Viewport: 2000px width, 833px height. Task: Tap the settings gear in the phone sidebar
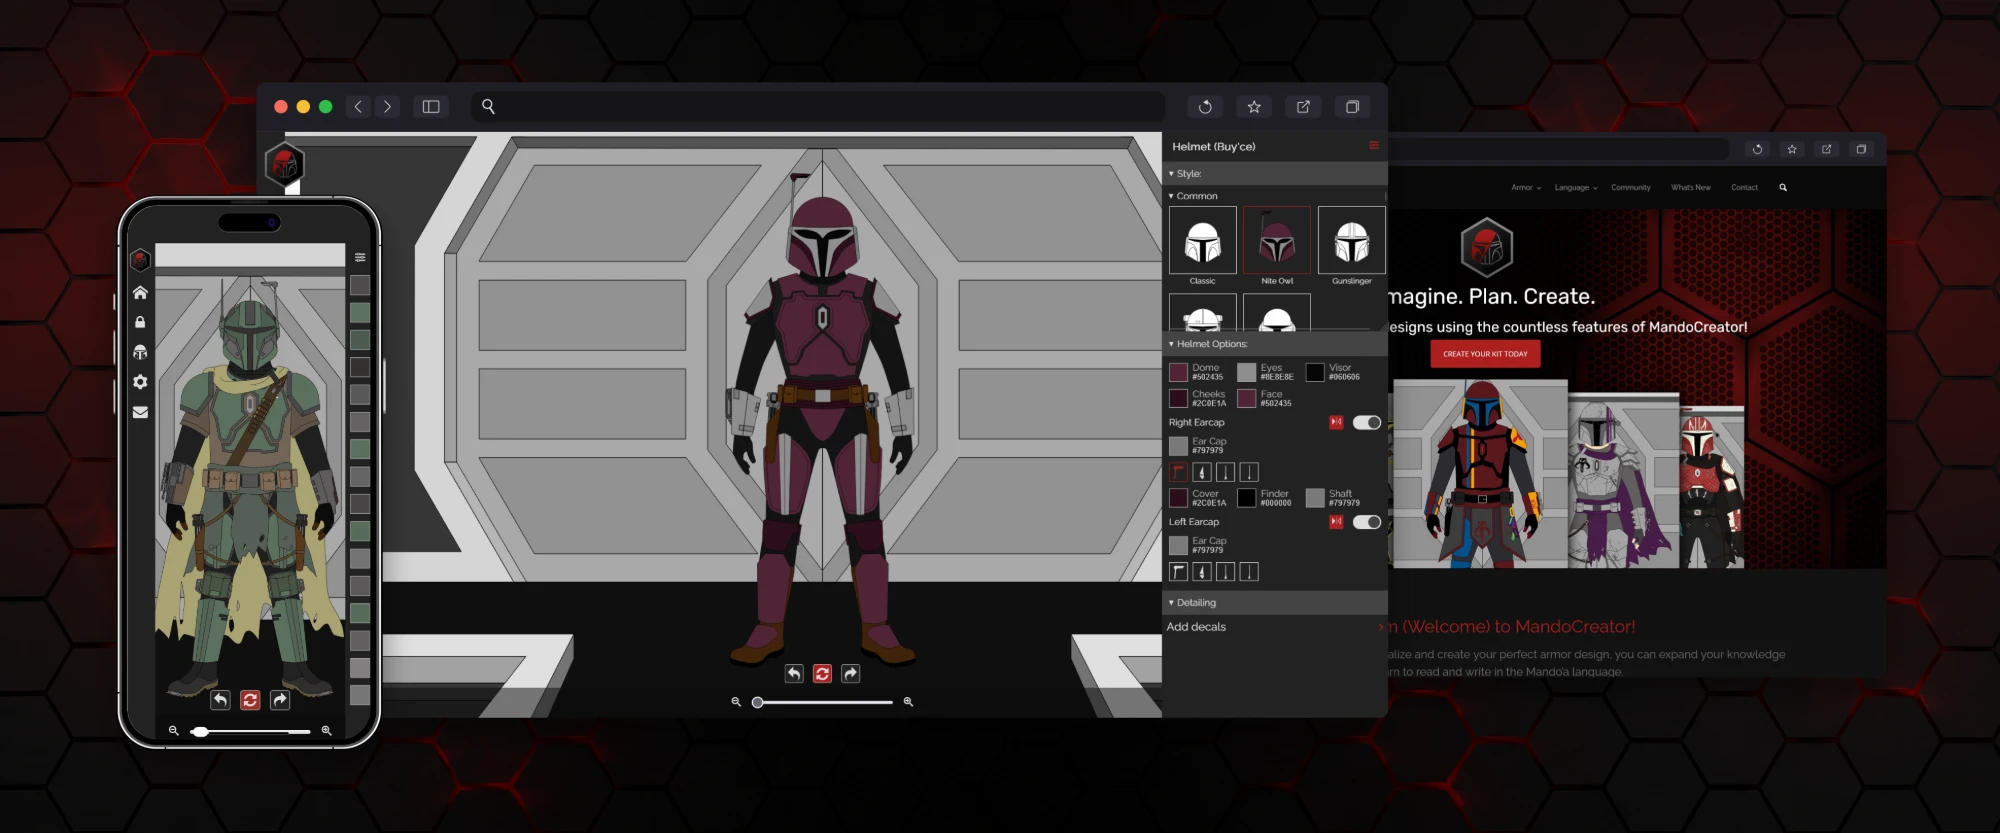click(140, 382)
